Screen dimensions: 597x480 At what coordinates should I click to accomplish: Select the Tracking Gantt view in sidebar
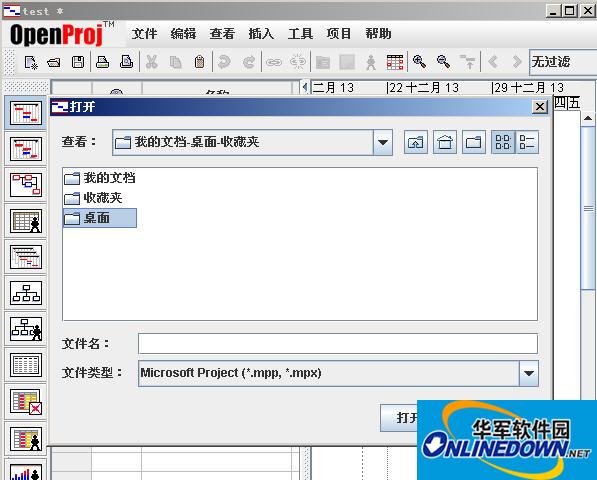click(26, 149)
